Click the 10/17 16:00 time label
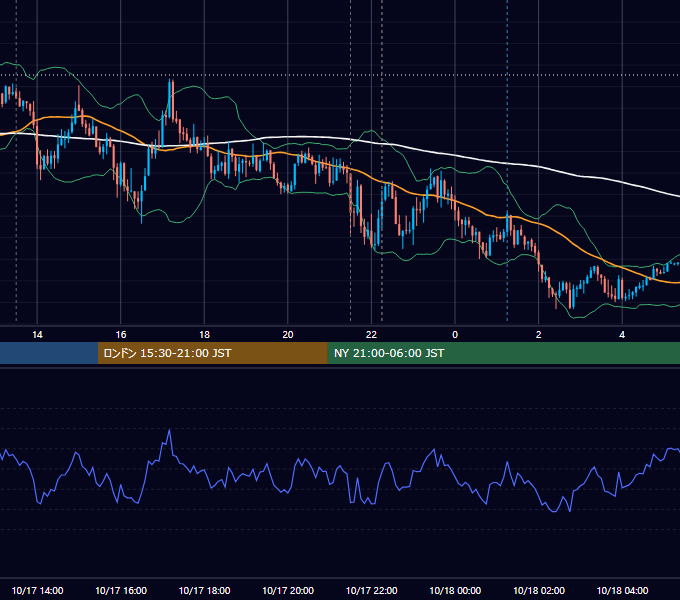This screenshot has height=600, width=680. tap(121, 590)
